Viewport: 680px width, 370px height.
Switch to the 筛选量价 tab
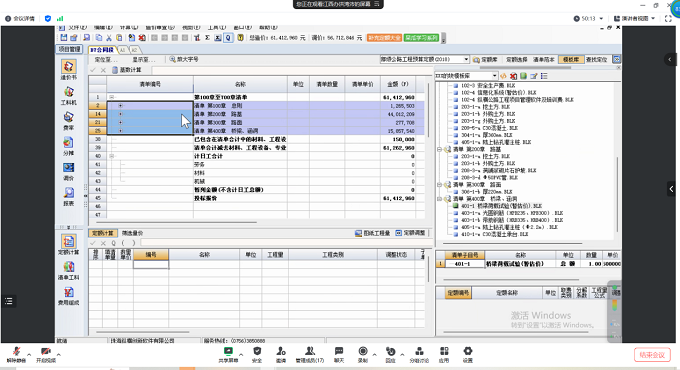pos(132,233)
